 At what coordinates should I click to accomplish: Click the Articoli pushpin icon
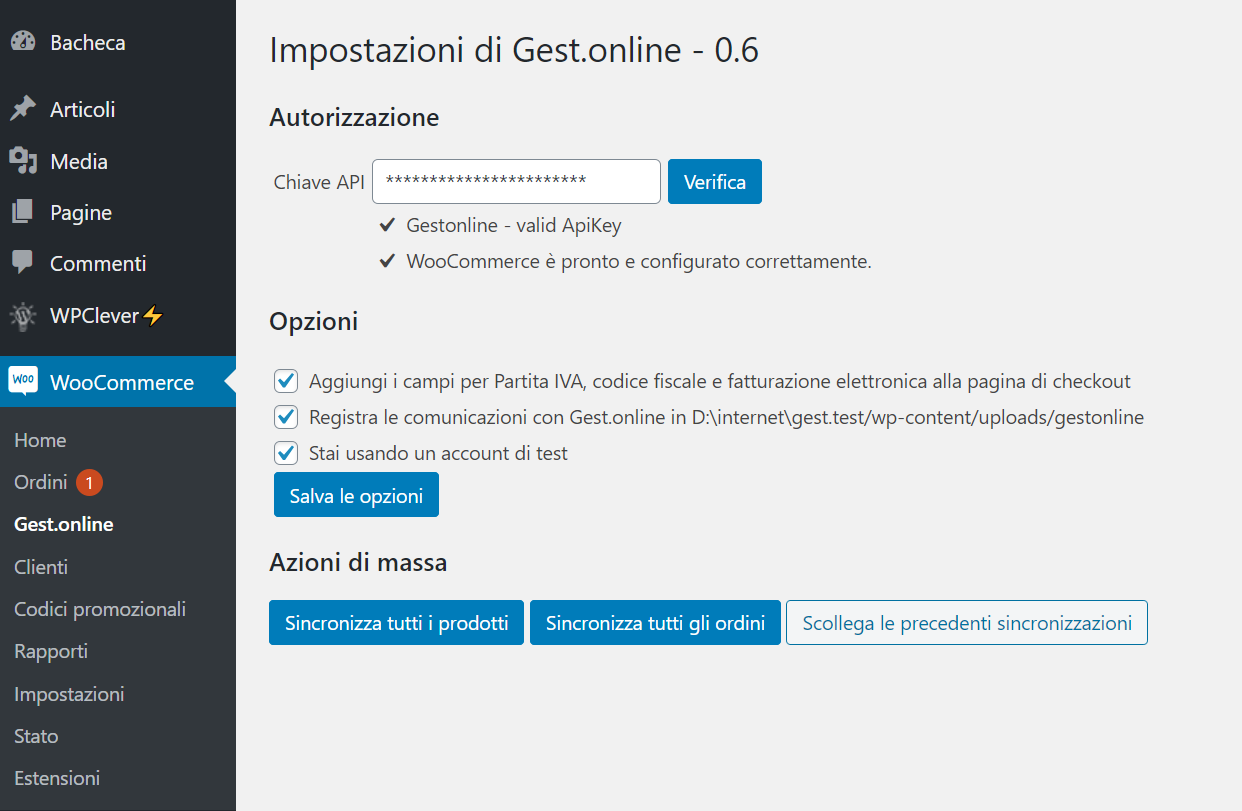click(23, 109)
